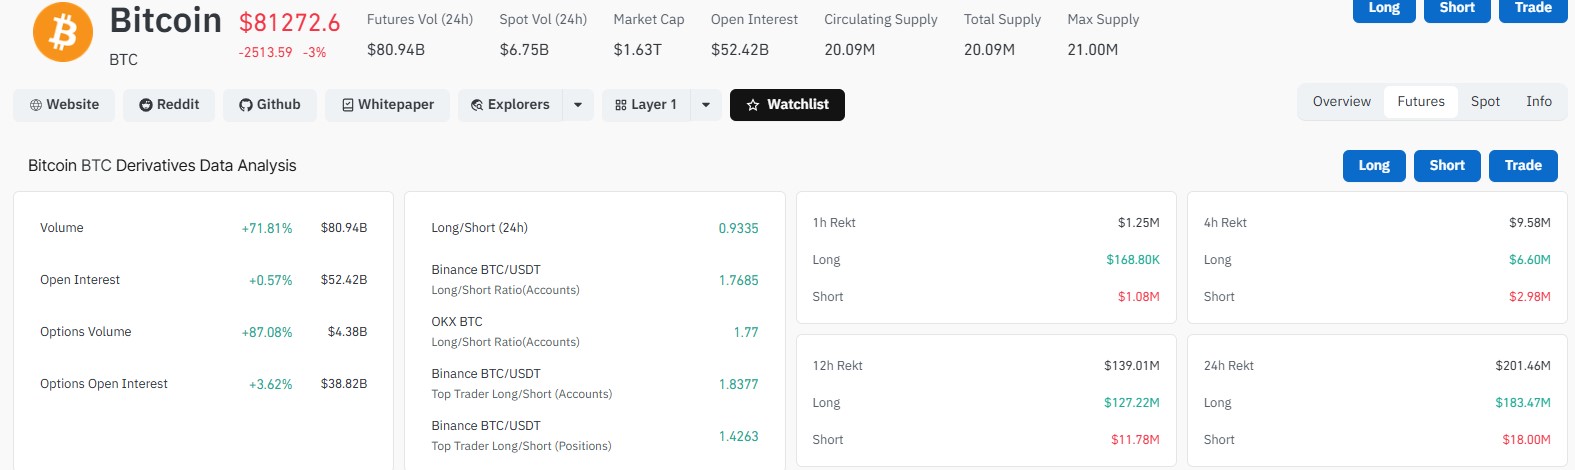The width and height of the screenshot is (1575, 470).
Task: Click Short button in derivatives section
Action: coord(1447,166)
